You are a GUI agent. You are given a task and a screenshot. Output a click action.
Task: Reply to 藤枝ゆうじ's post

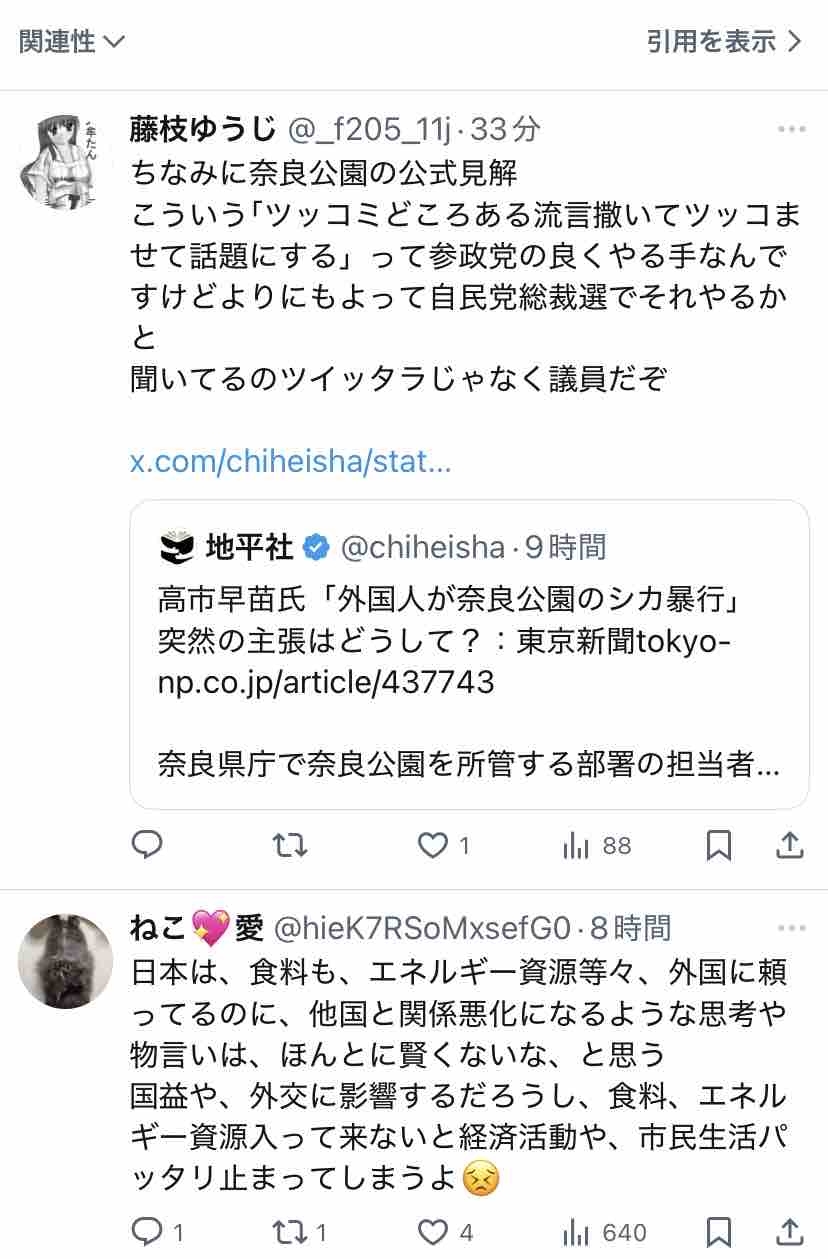[x=147, y=846]
